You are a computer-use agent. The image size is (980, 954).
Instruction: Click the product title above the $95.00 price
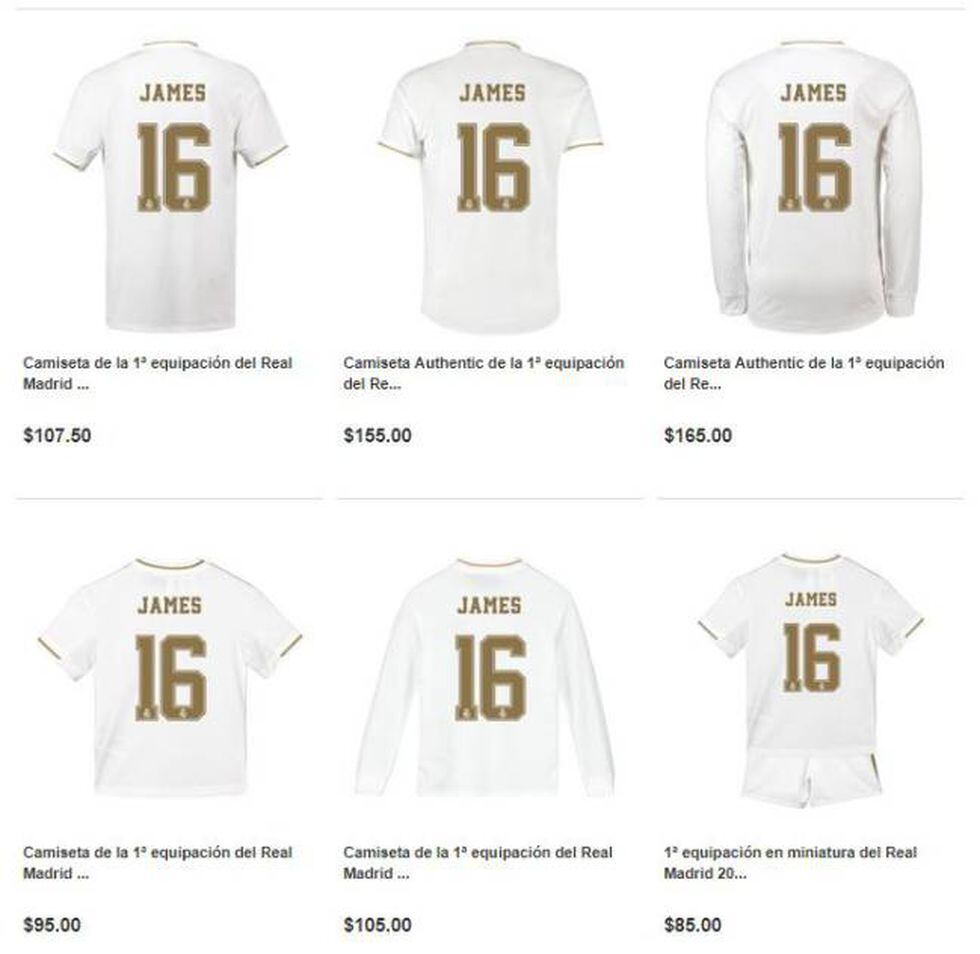coord(158,863)
